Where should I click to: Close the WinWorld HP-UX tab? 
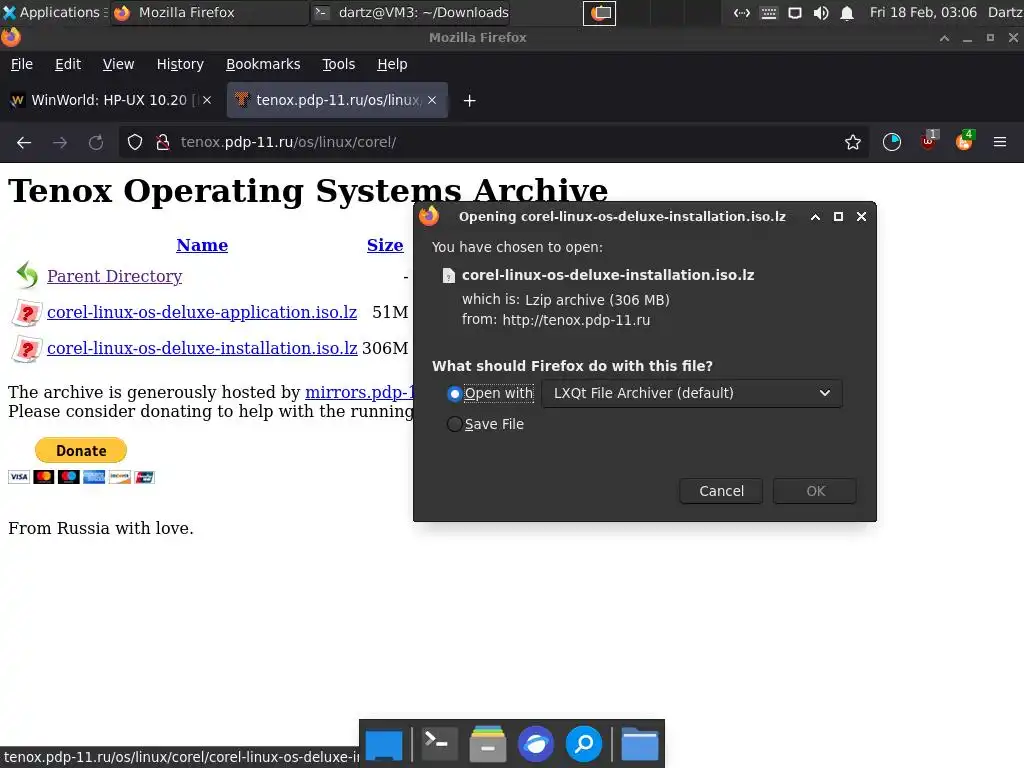click(207, 100)
